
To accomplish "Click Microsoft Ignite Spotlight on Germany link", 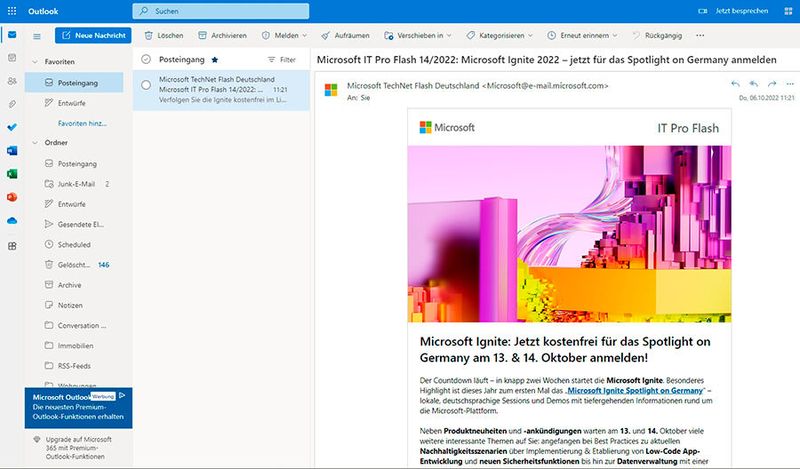I will point(635,390).
